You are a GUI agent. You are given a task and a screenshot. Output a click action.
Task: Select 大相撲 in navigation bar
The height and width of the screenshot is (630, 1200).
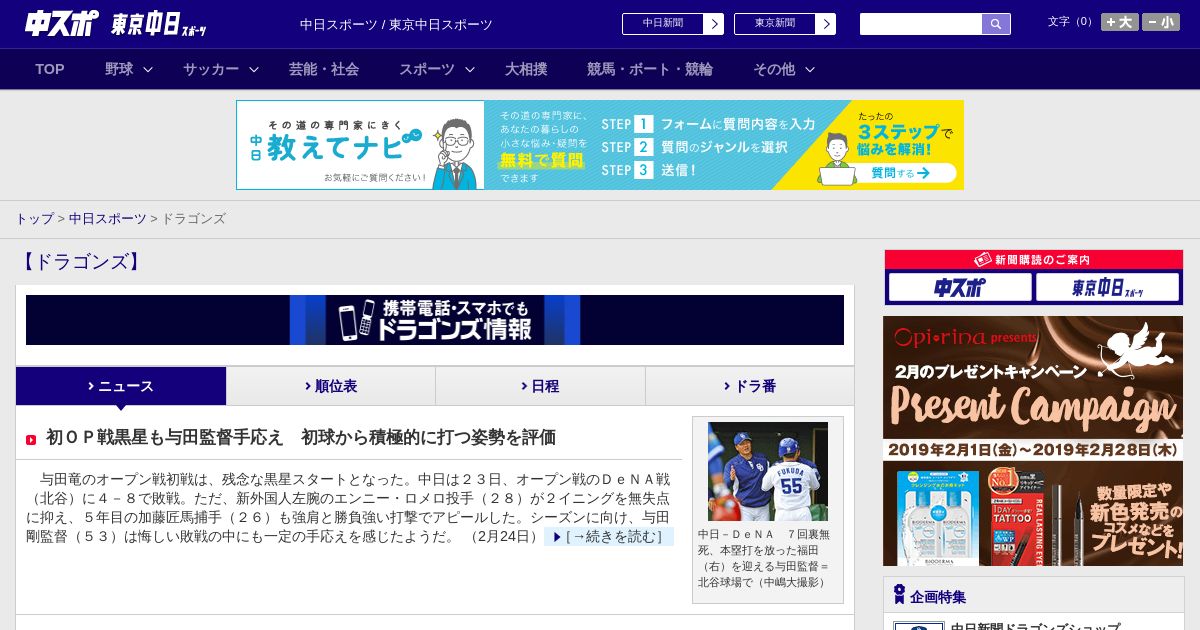pyautogui.click(x=526, y=69)
